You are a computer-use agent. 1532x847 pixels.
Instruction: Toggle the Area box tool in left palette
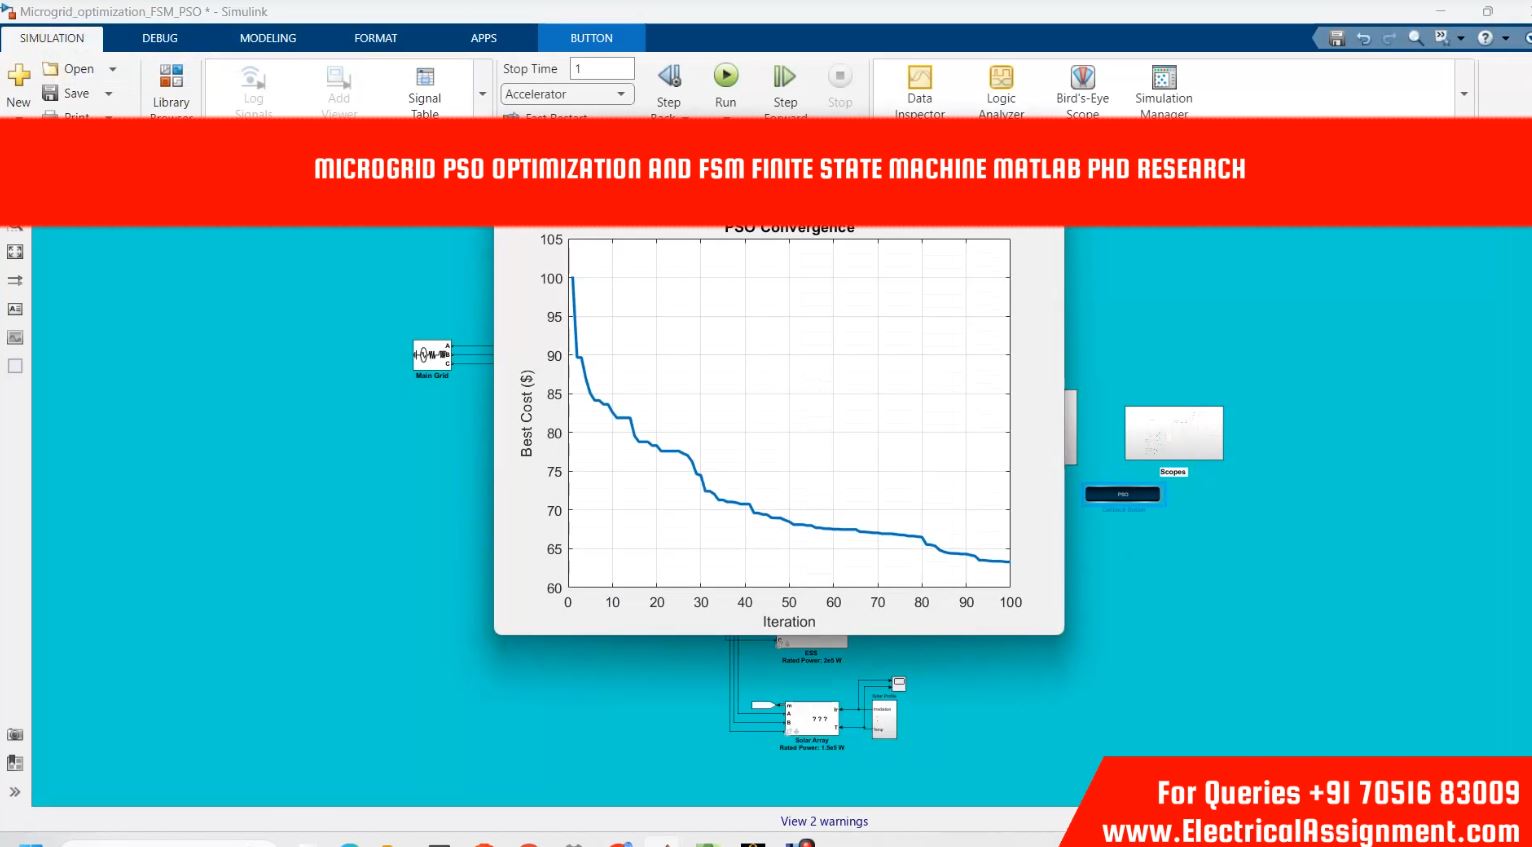pyautogui.click(x=15, y=366)
